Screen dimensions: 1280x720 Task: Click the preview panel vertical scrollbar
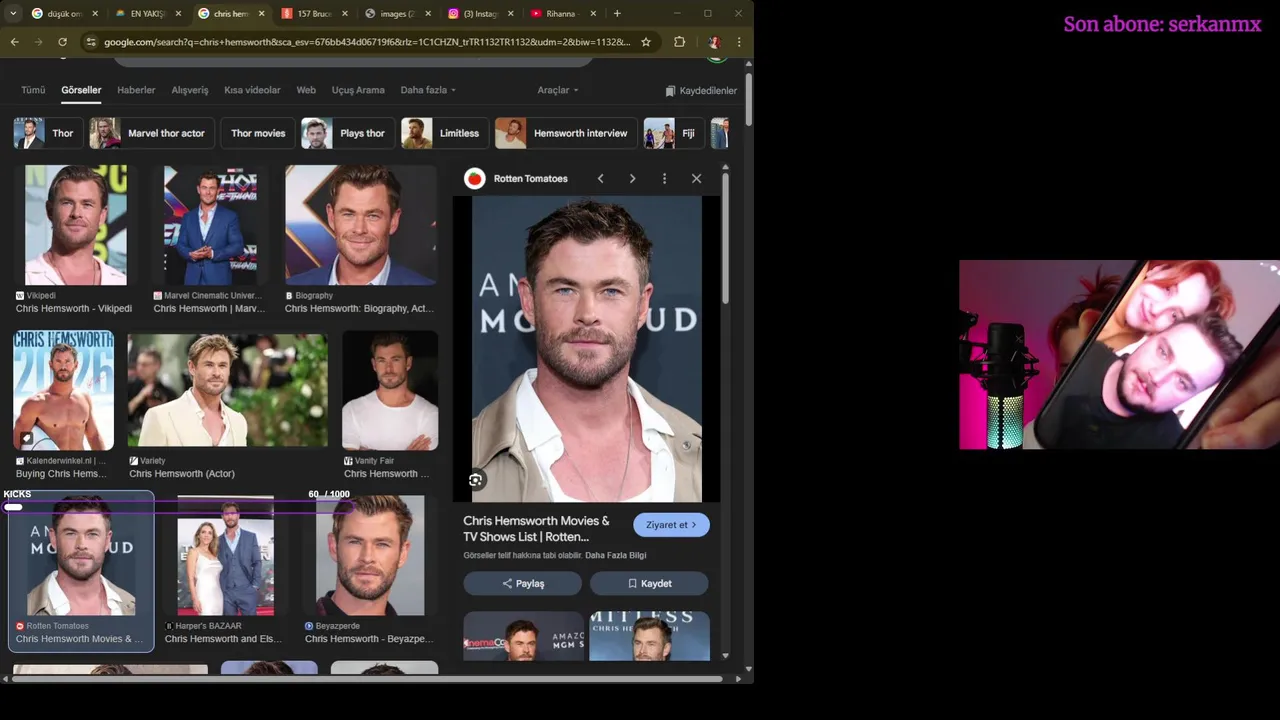pos(725,240)
